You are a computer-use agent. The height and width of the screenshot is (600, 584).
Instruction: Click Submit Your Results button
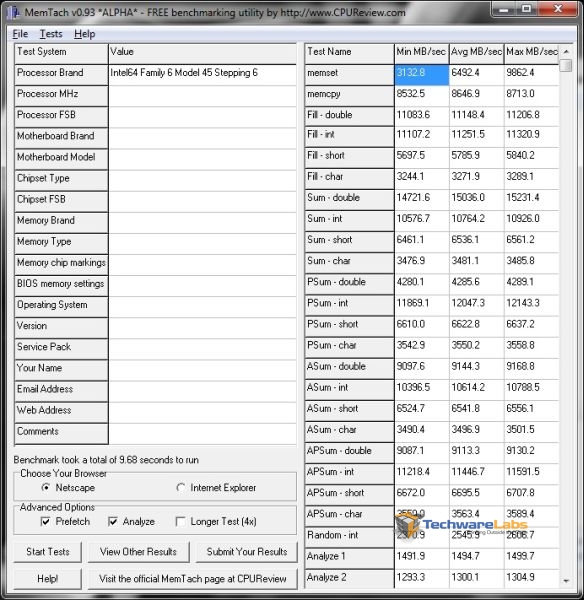click(x=246, y=552)
